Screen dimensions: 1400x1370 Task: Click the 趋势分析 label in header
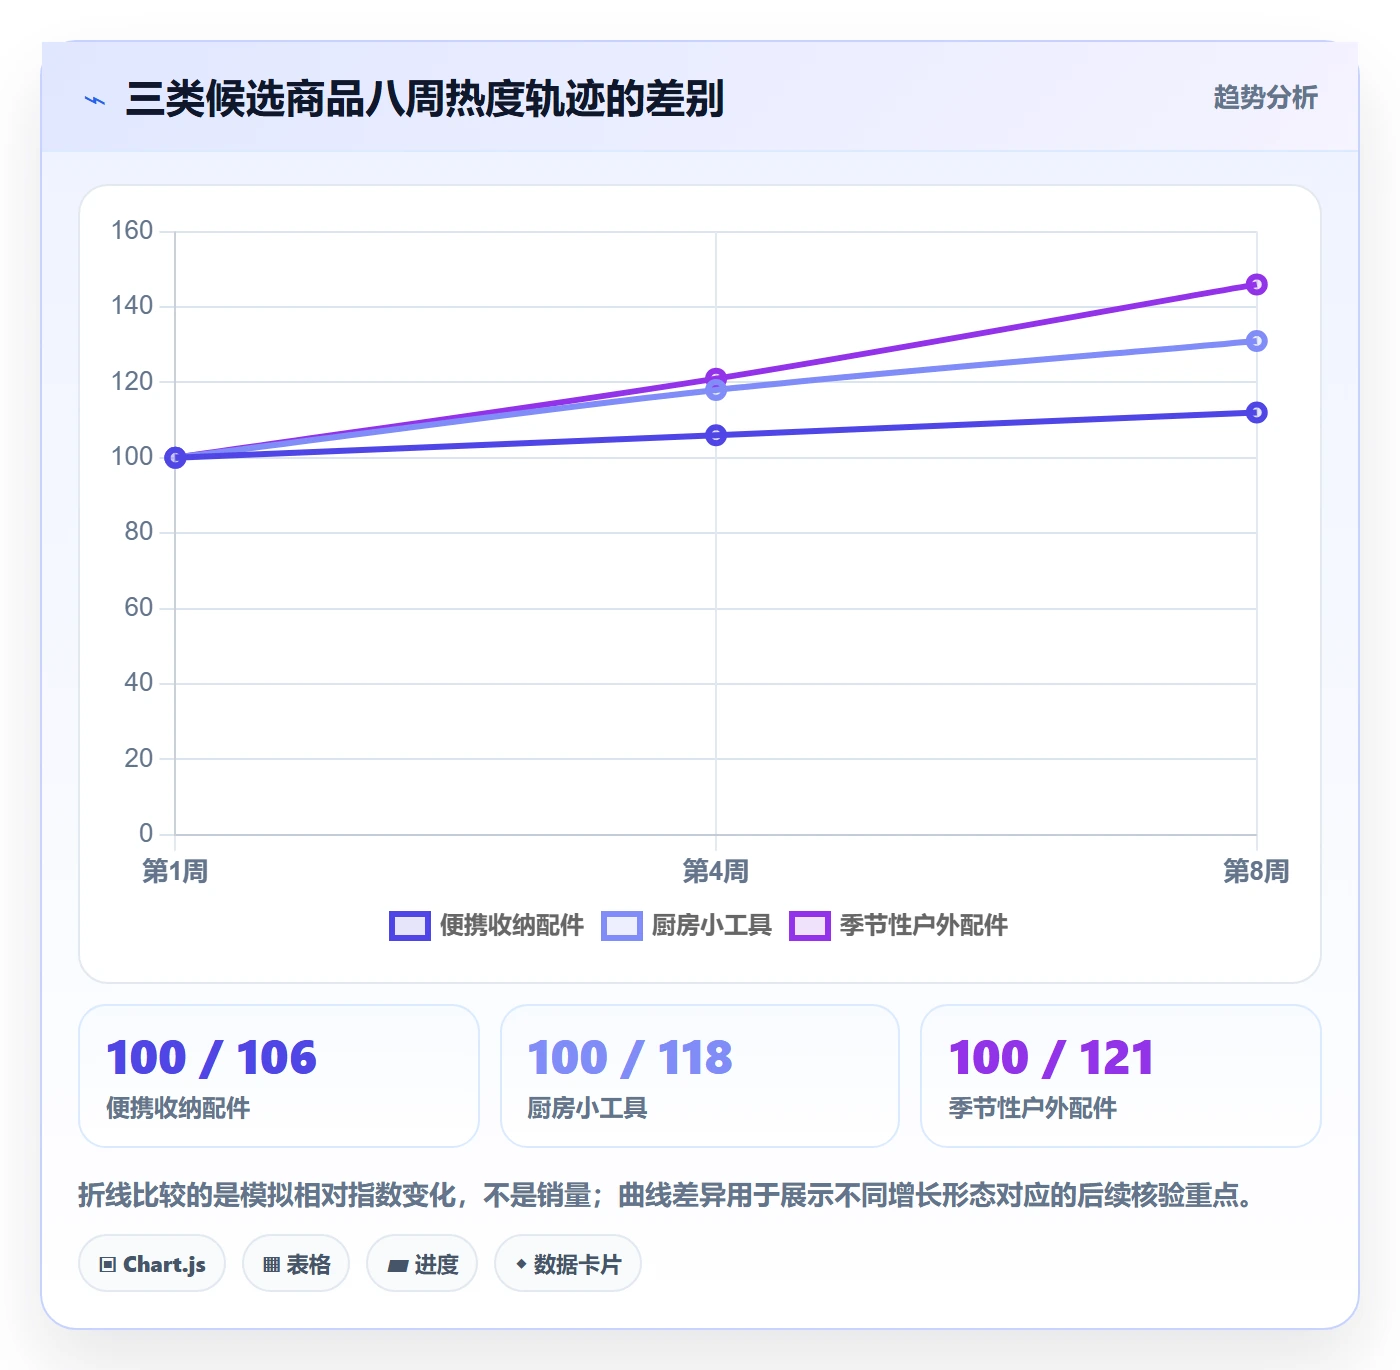coord(1265,97)
